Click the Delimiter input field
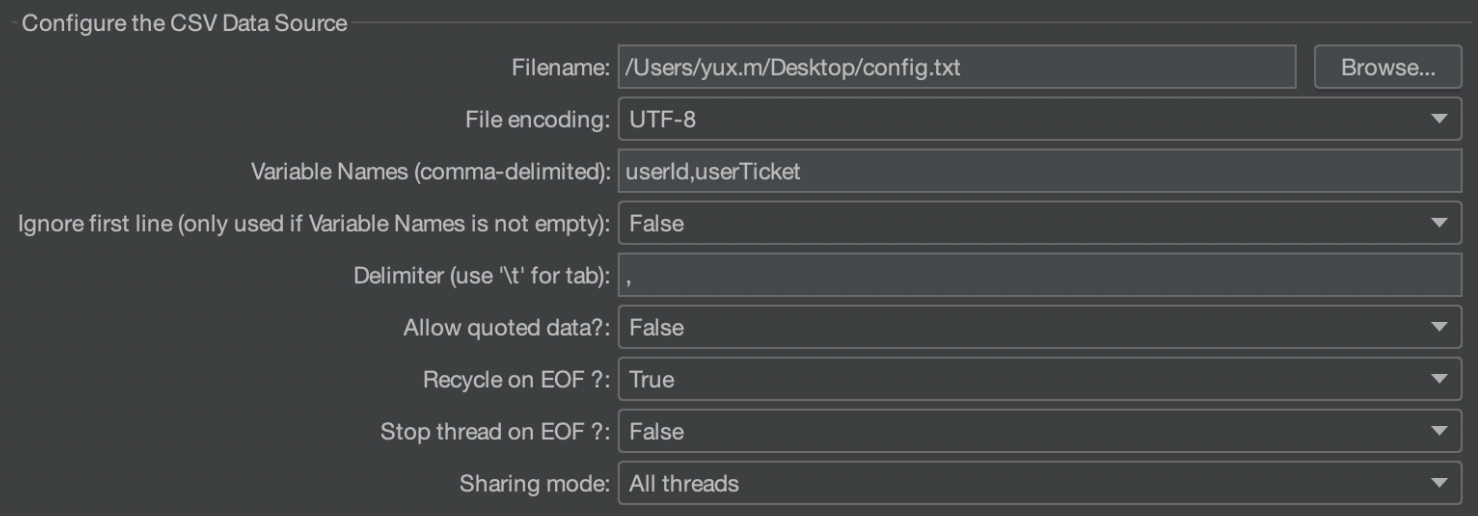The height and width of the screenshot is (516, 1478). click(1040, 275)
